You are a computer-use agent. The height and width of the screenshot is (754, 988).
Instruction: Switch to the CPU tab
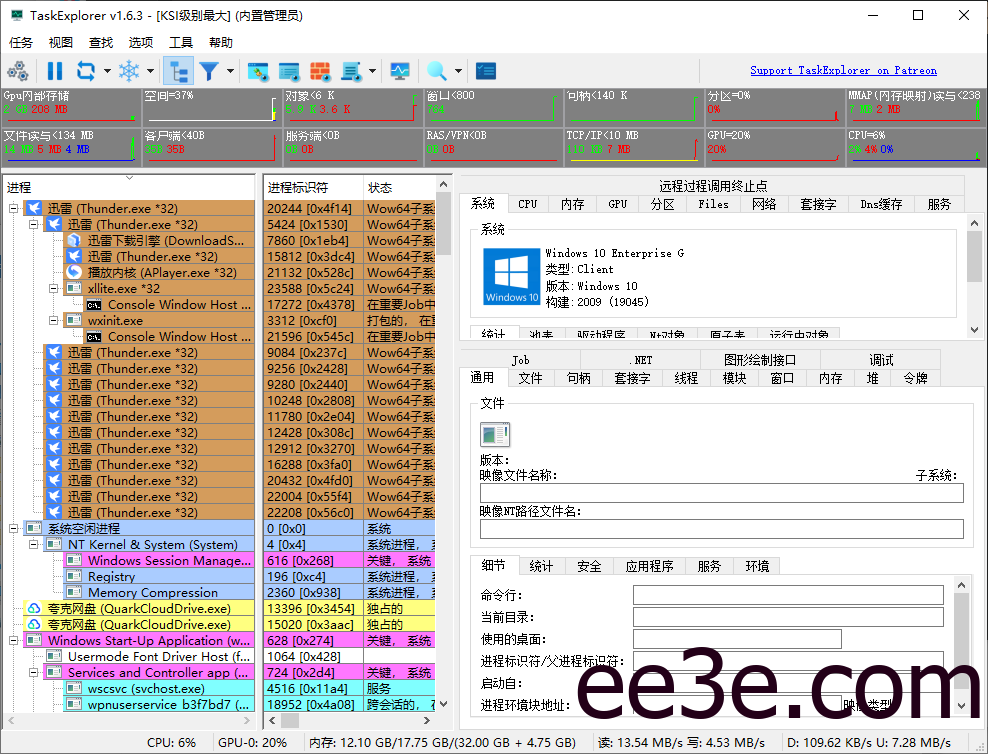[527, 203]
